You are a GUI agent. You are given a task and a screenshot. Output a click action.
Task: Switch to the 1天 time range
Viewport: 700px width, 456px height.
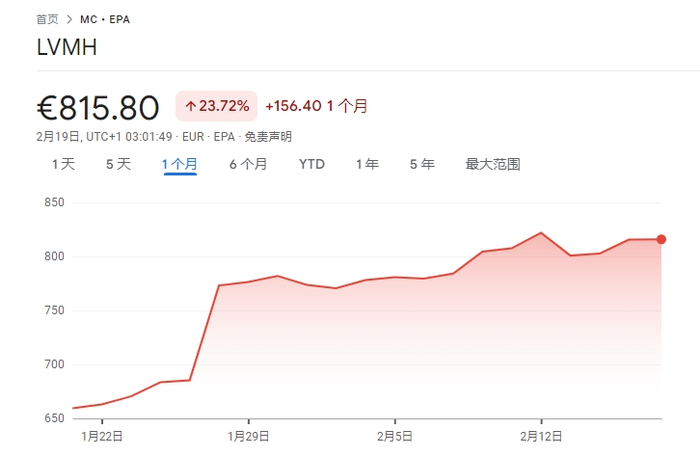pos(63,164)
